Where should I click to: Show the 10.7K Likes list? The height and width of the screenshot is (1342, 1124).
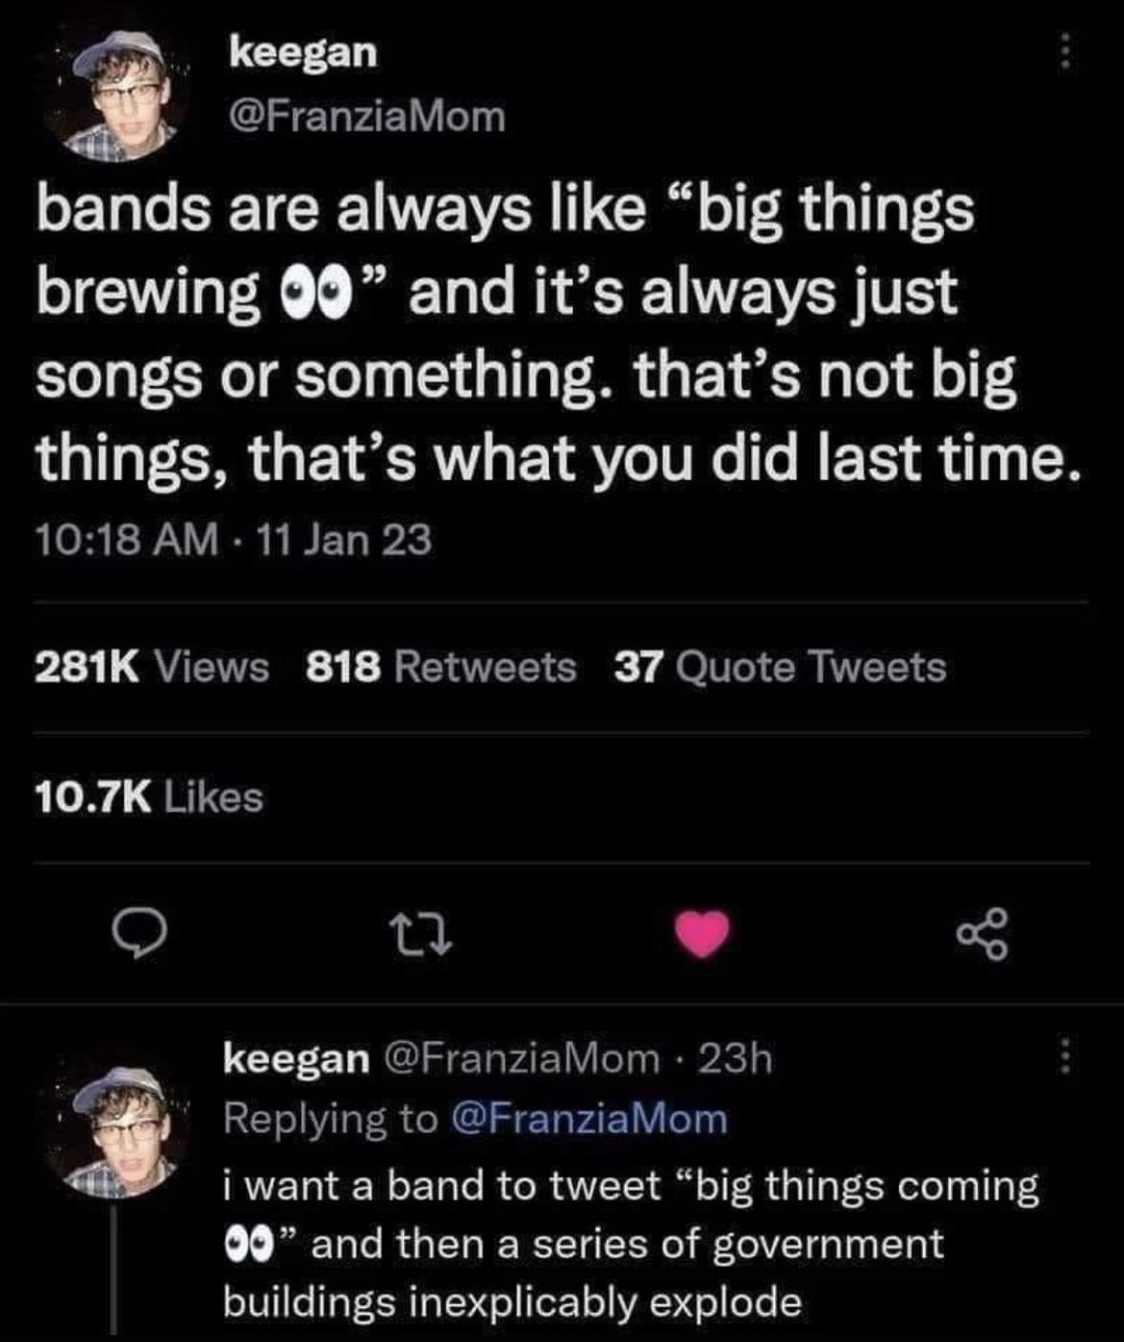[149, 797]
